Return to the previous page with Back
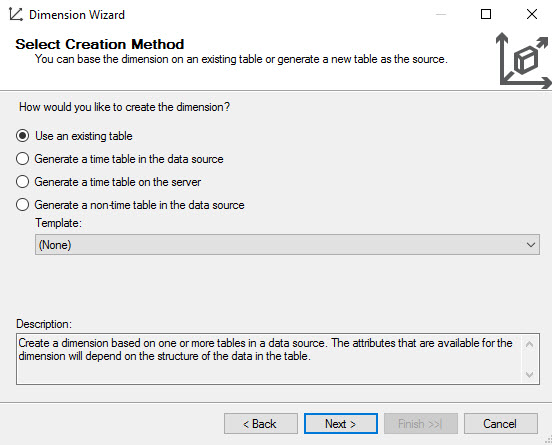The width and height of the screenshot is (552, 445). 261,424
